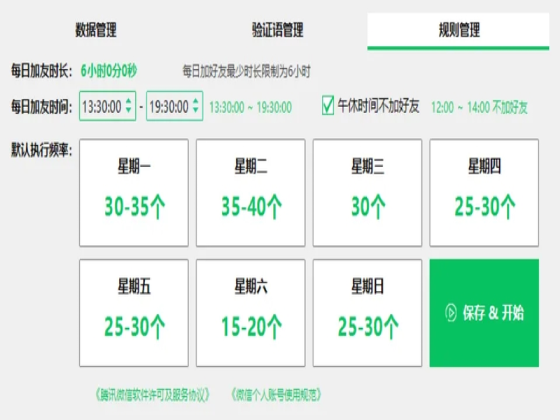560x420 pixels.
Task: Select the 星期二 35-40个 frequency card
Action: point(251,193)
